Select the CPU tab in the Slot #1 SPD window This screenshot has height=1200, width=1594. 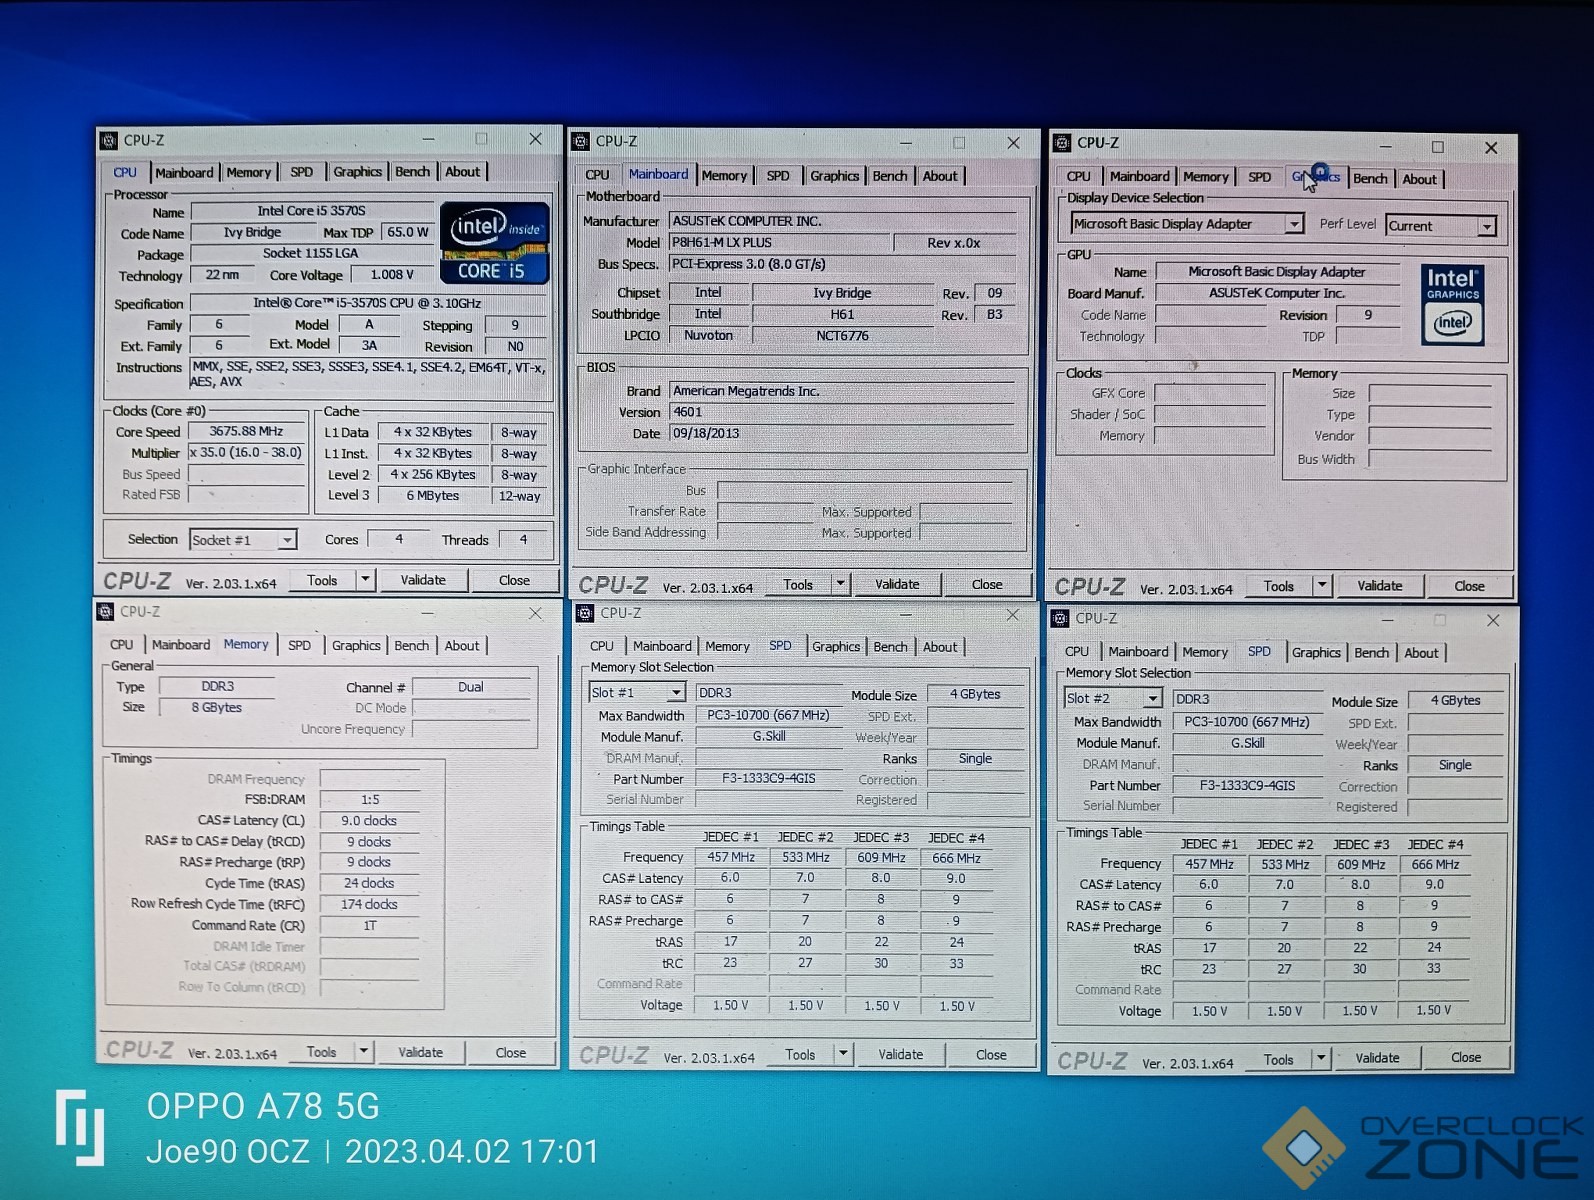pos(602,647)
